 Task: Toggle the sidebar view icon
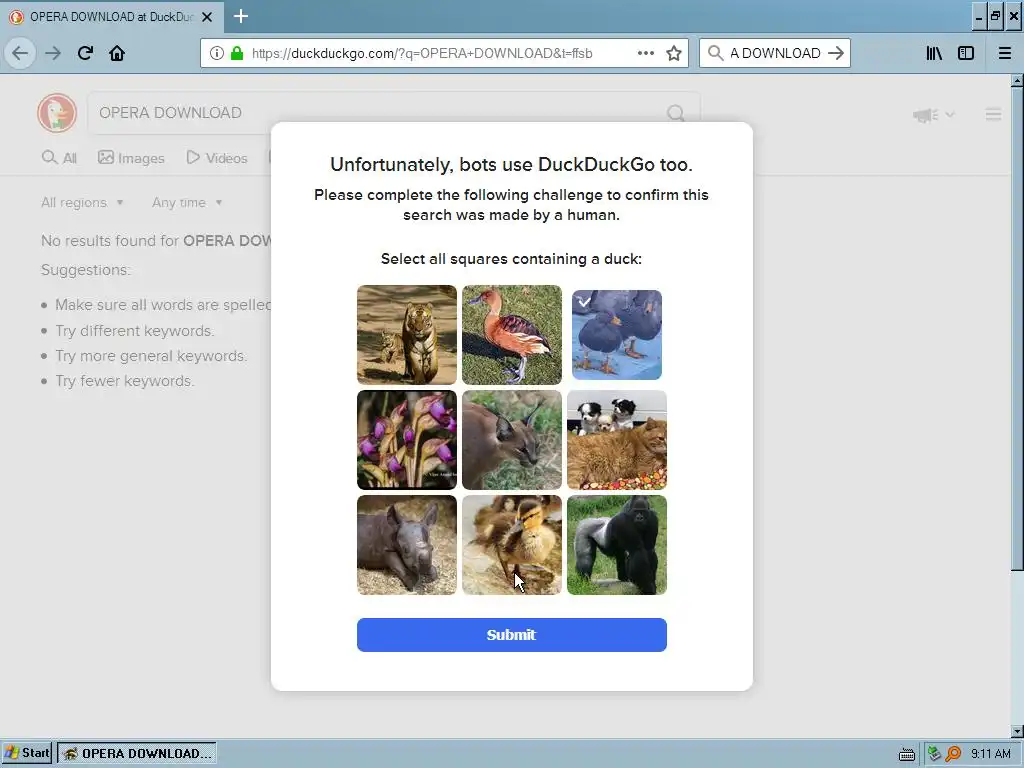[966, 53]
